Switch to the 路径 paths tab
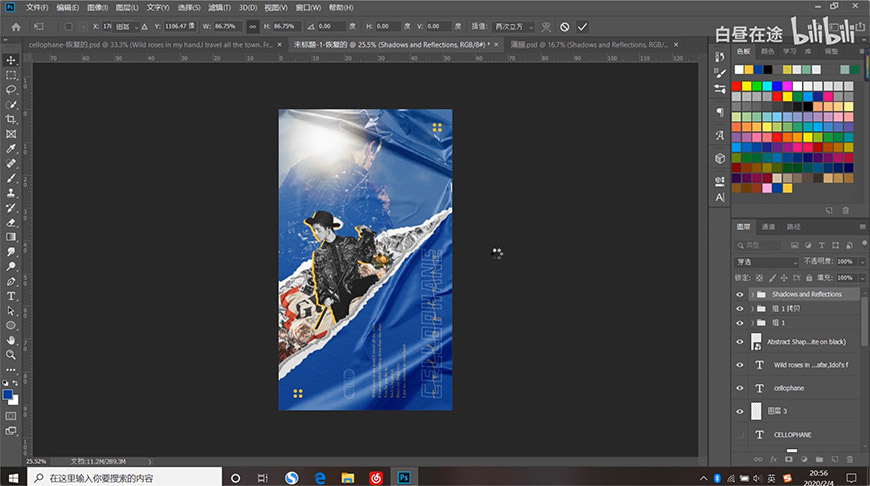 pyautogui.click(x=794, y=227)
